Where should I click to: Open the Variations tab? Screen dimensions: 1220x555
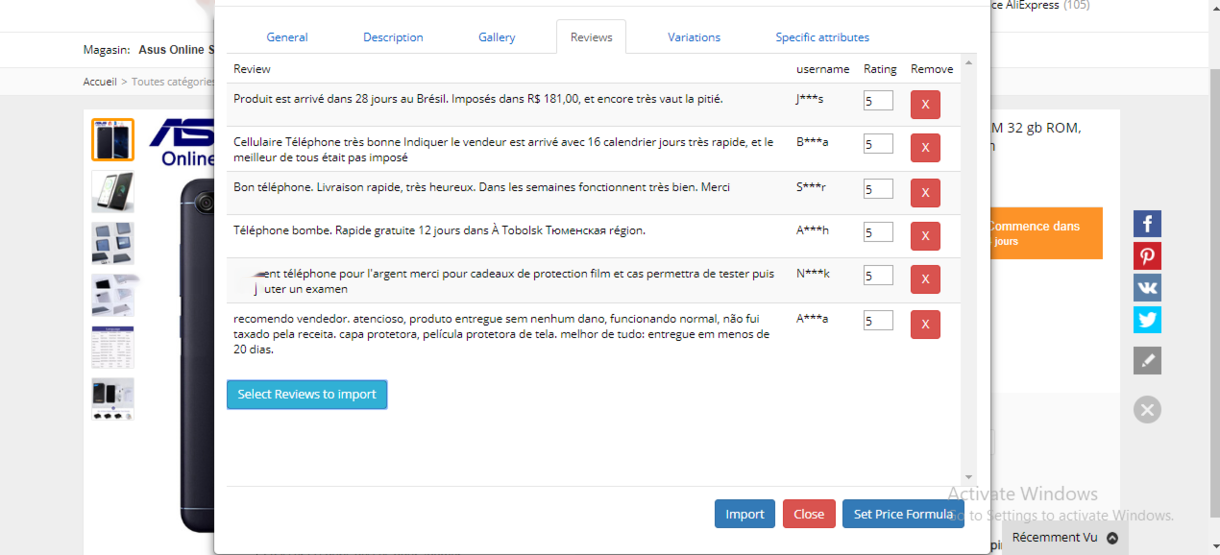pyautogui.click(x=694, y=37)
